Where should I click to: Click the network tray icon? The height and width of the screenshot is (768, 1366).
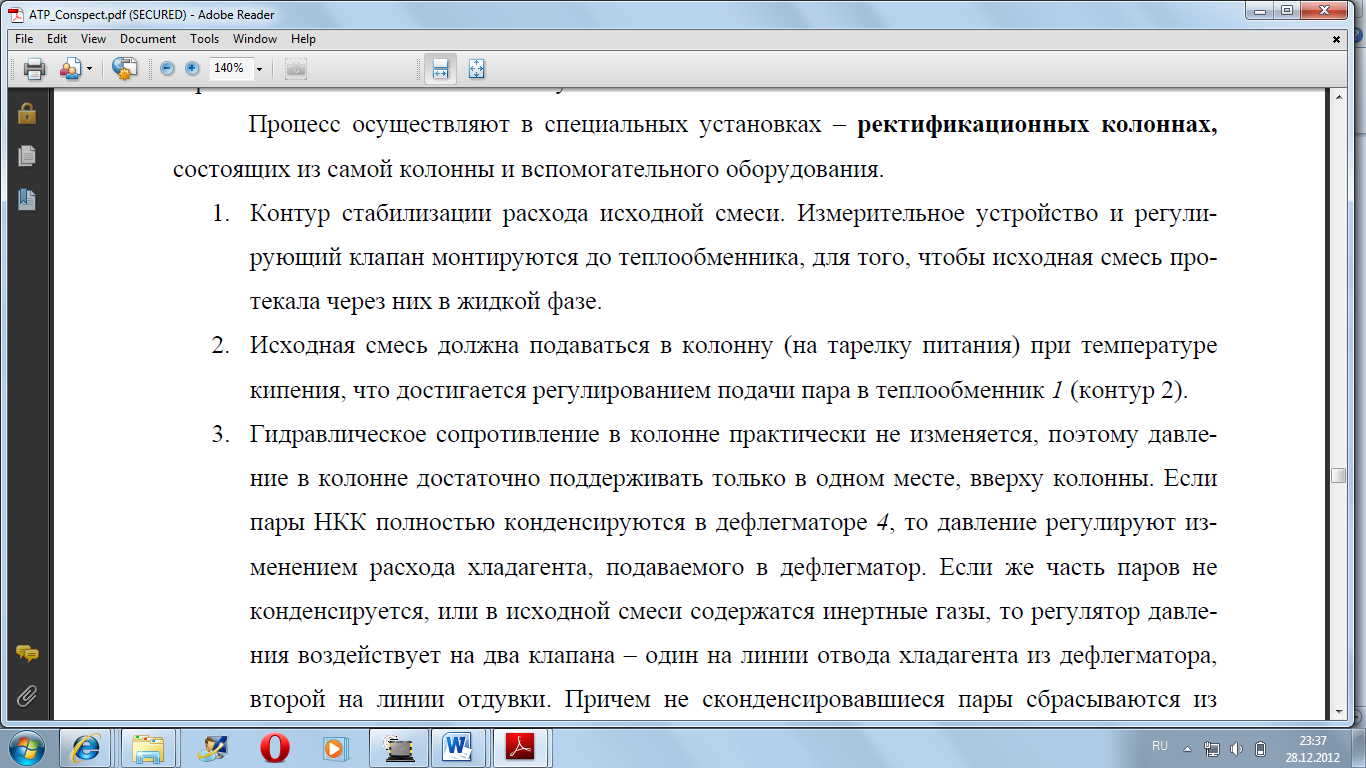click(x=1212, y=747)
